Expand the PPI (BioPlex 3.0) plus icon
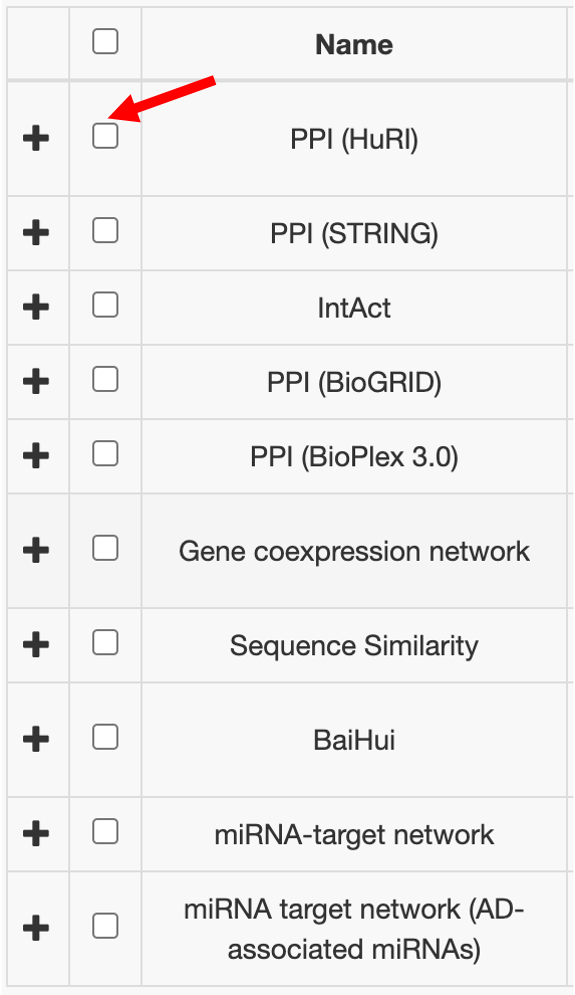Screen dimensions: 575x995 coord(36,456)
